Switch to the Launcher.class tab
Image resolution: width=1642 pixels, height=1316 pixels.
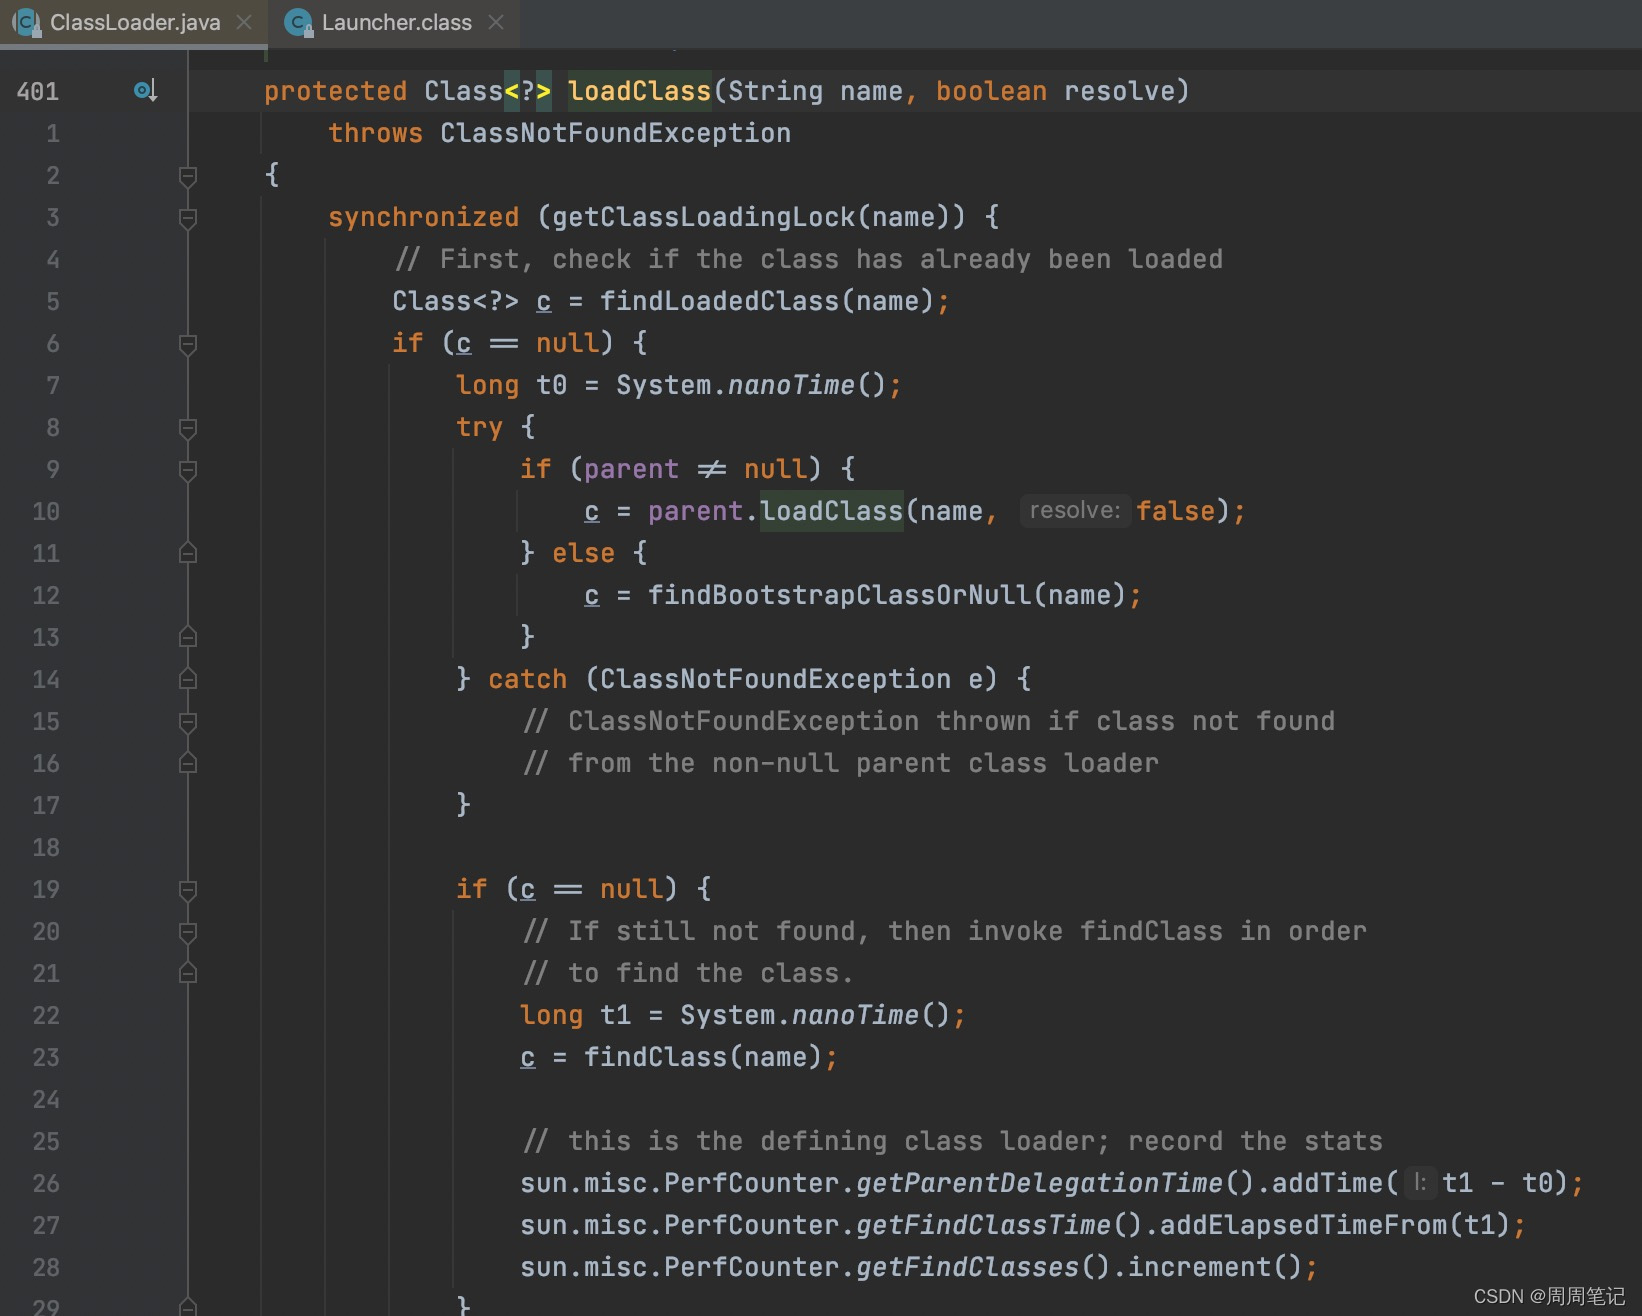[396, 22]
